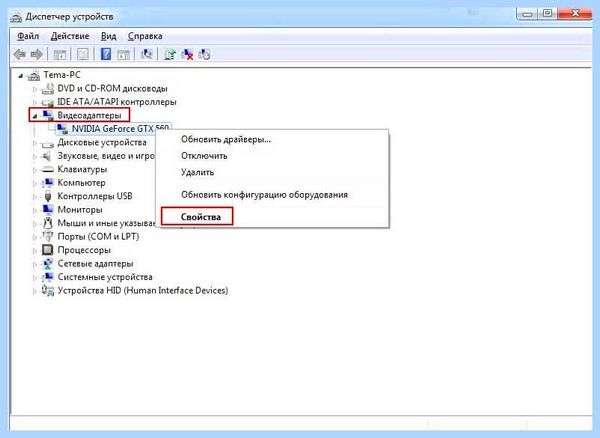Choose Обновить конфигурацию оборудования option
The height and width of the screenshot is (438, 600).
pyautogui.click(x=264, y=194)
